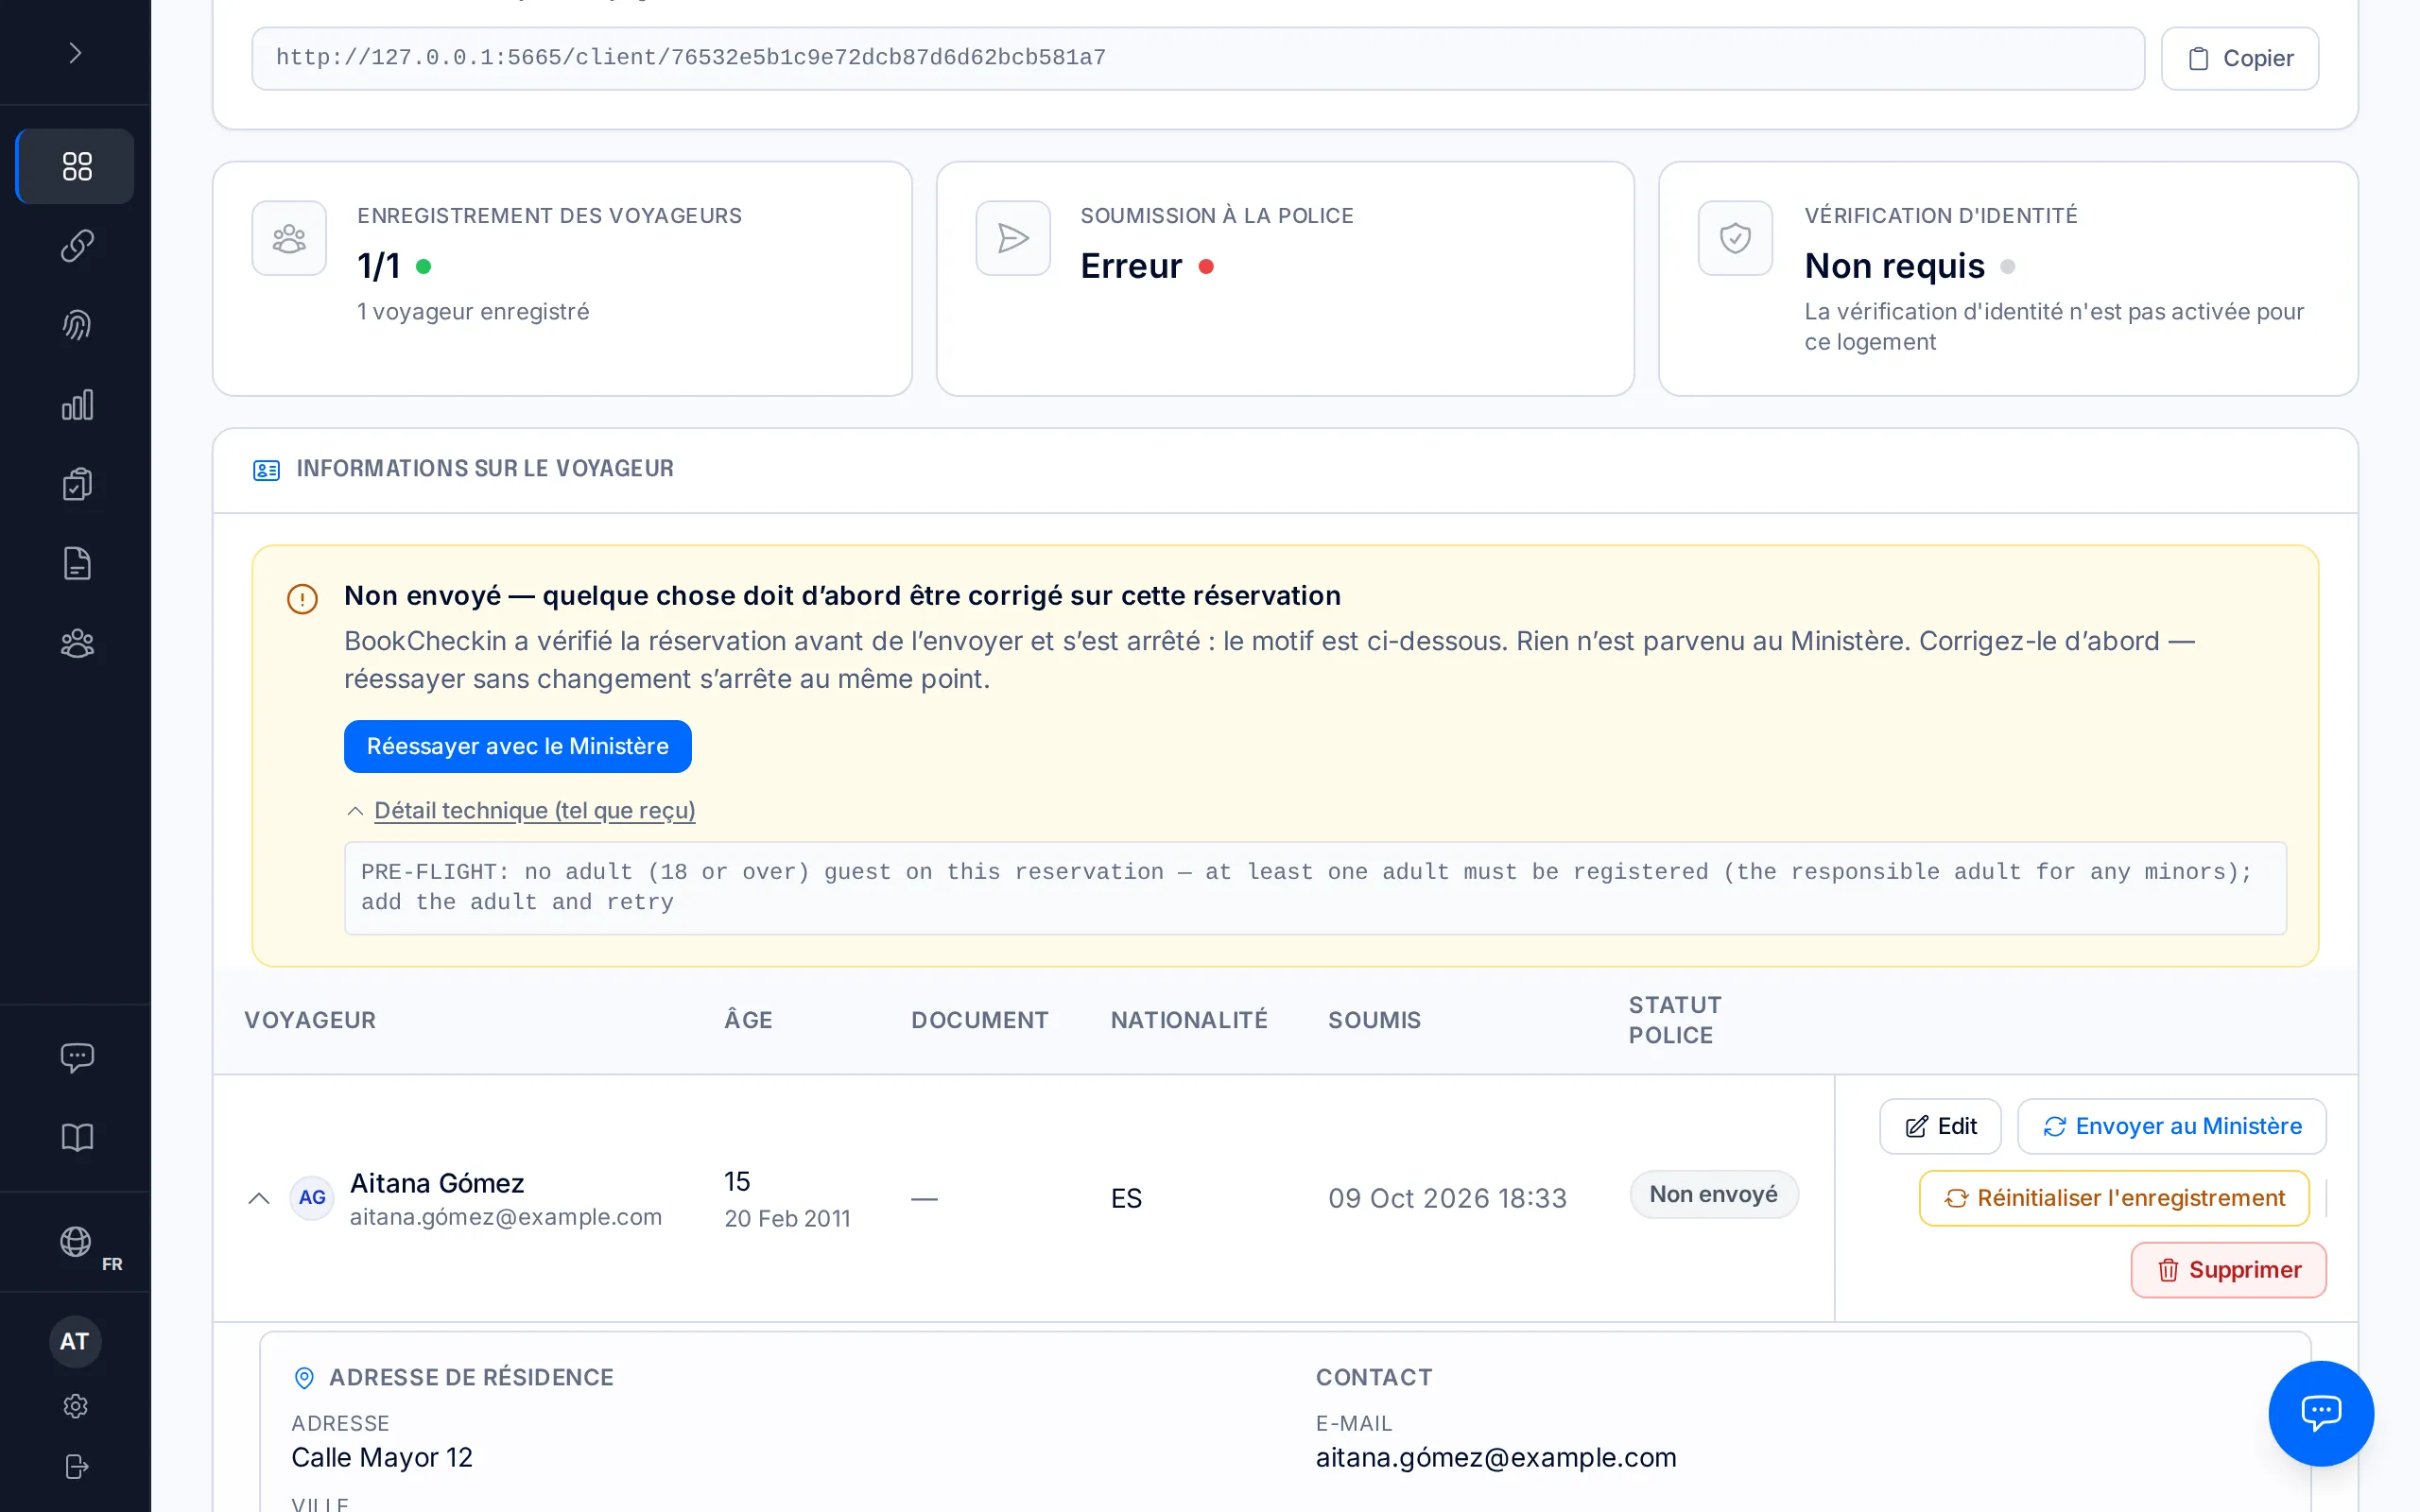This screenshot has width=2420, height=1512.
Task: Collapse Aitana Gómez traveler row details
Action: point(259,1198)
